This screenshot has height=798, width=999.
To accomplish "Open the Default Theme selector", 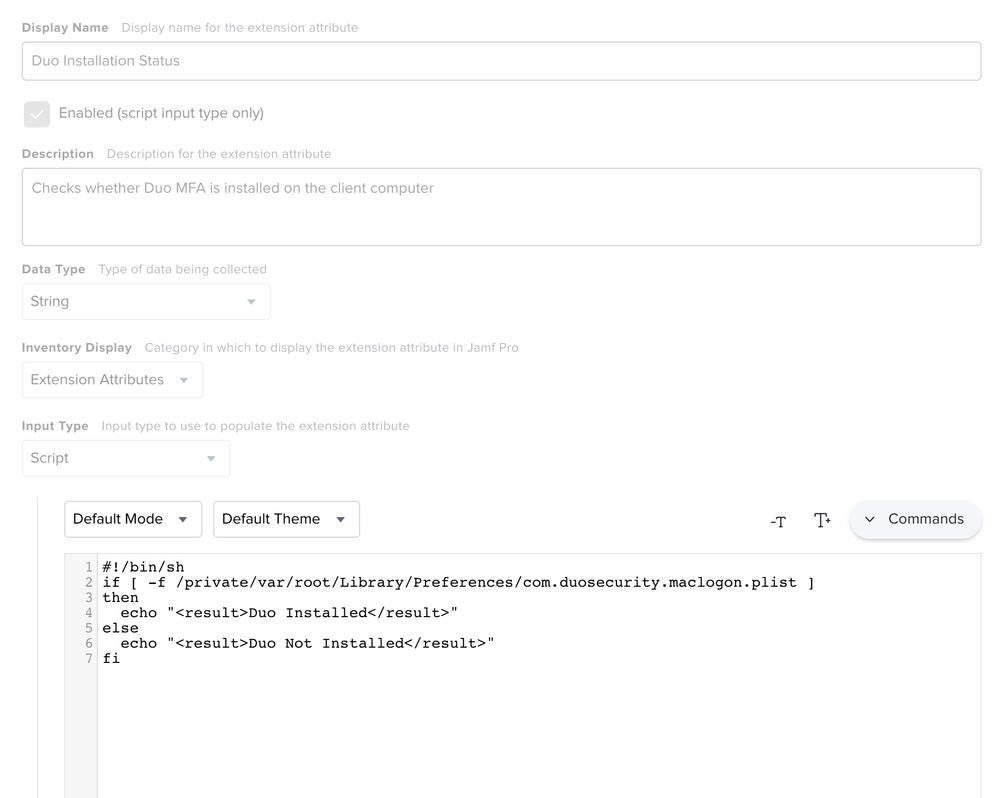I will (x=286, y=519).
